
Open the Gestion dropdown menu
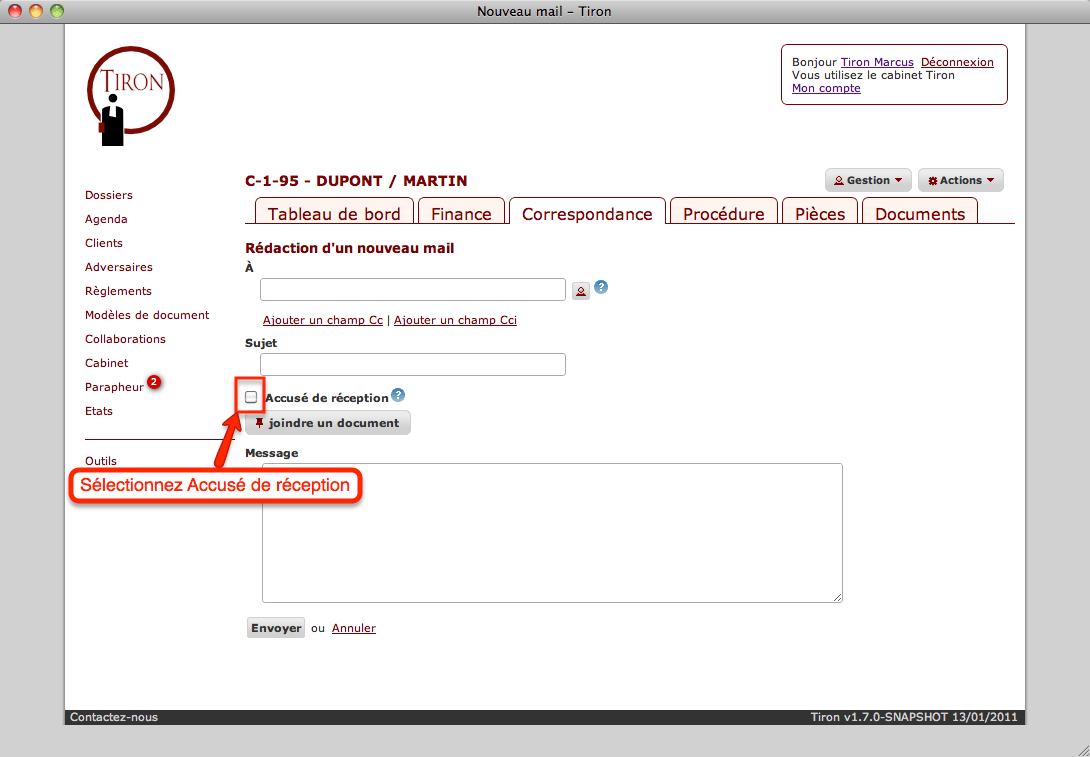868,180
